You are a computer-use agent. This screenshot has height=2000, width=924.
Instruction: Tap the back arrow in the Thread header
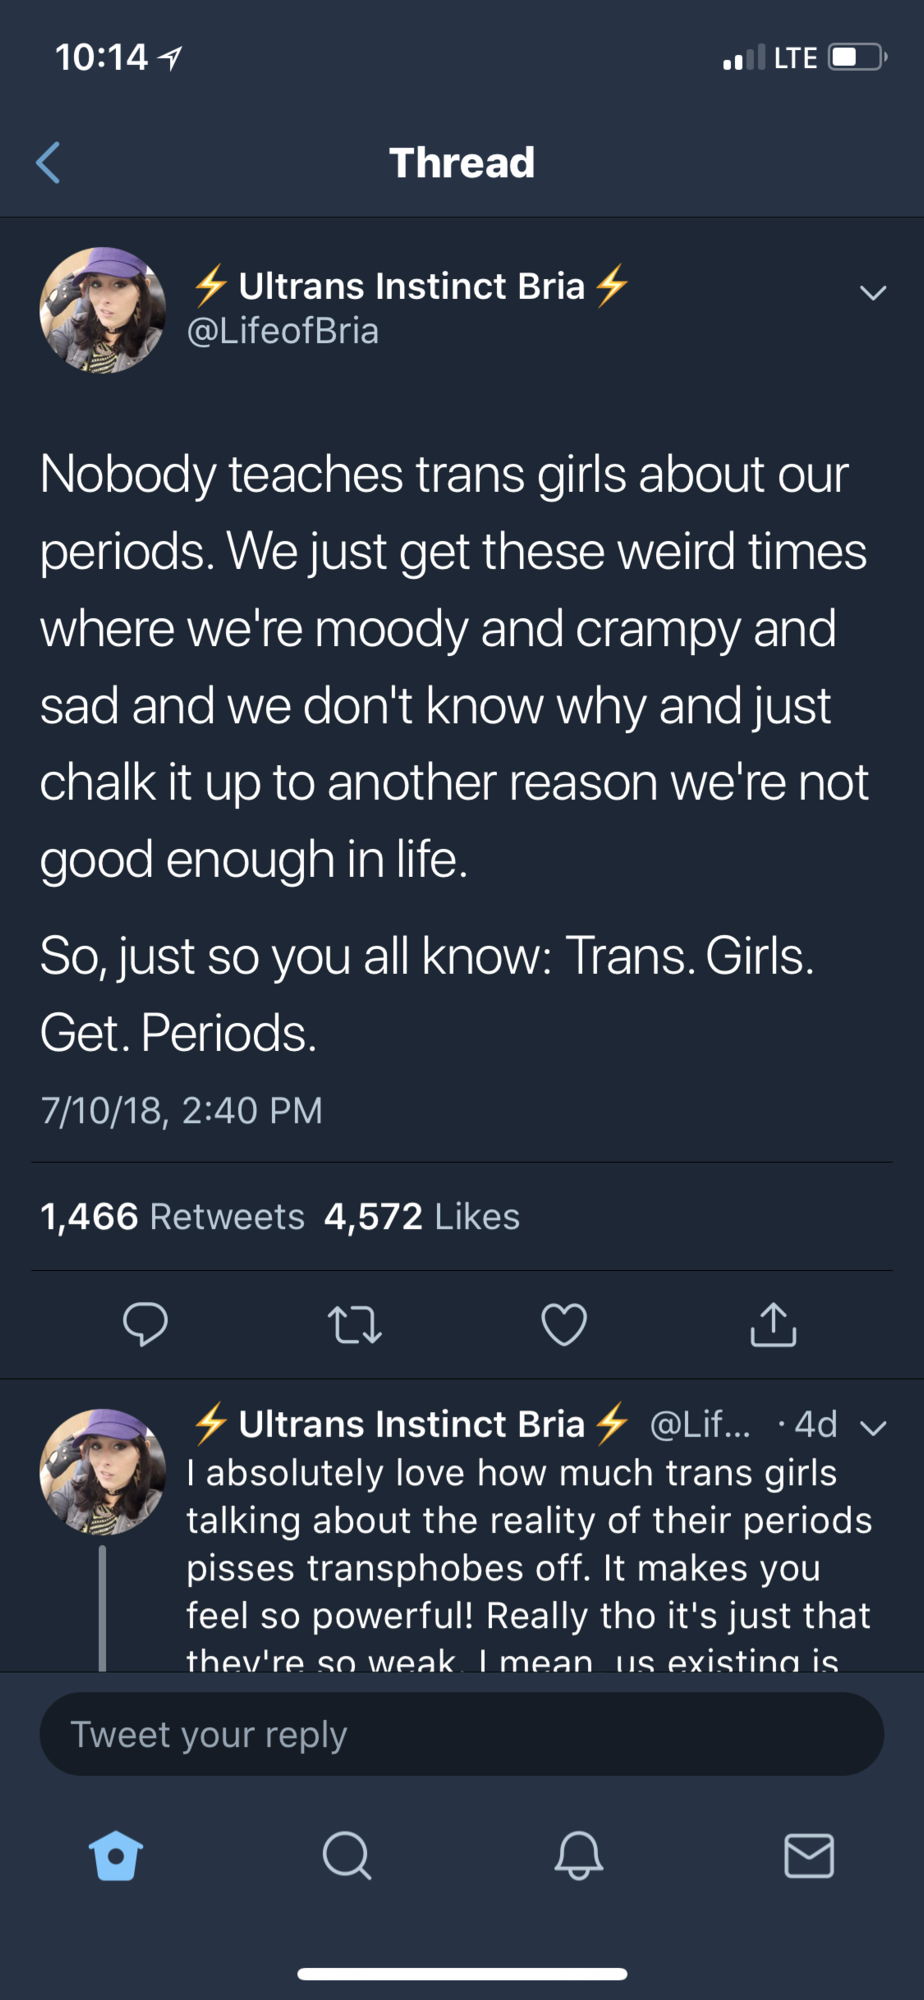48,163
